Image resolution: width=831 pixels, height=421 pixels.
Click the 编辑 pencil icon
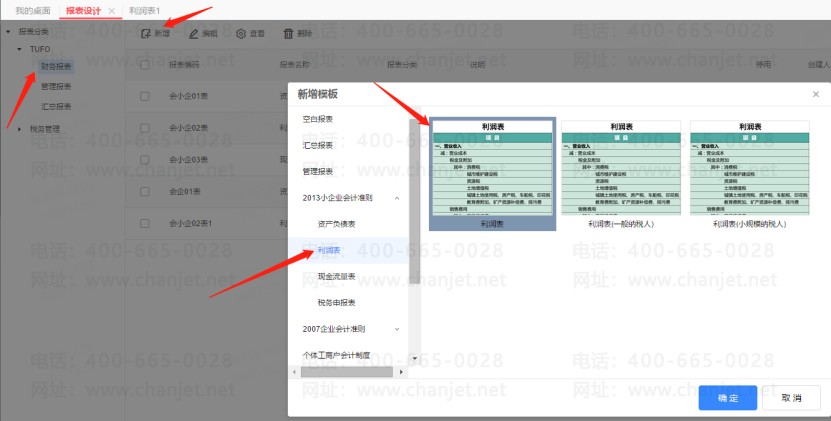pos(193,34)
